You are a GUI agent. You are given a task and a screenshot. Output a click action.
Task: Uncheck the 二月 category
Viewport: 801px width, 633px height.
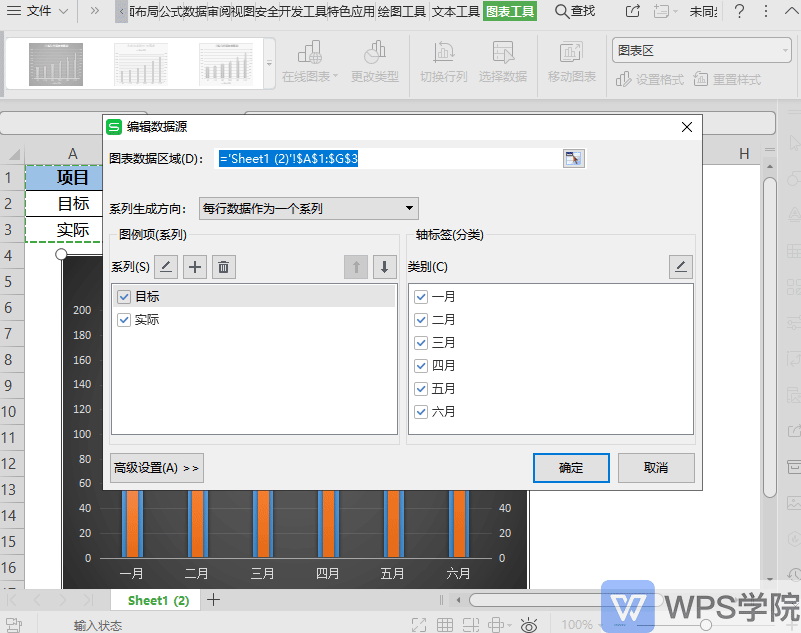click(421, 320)
